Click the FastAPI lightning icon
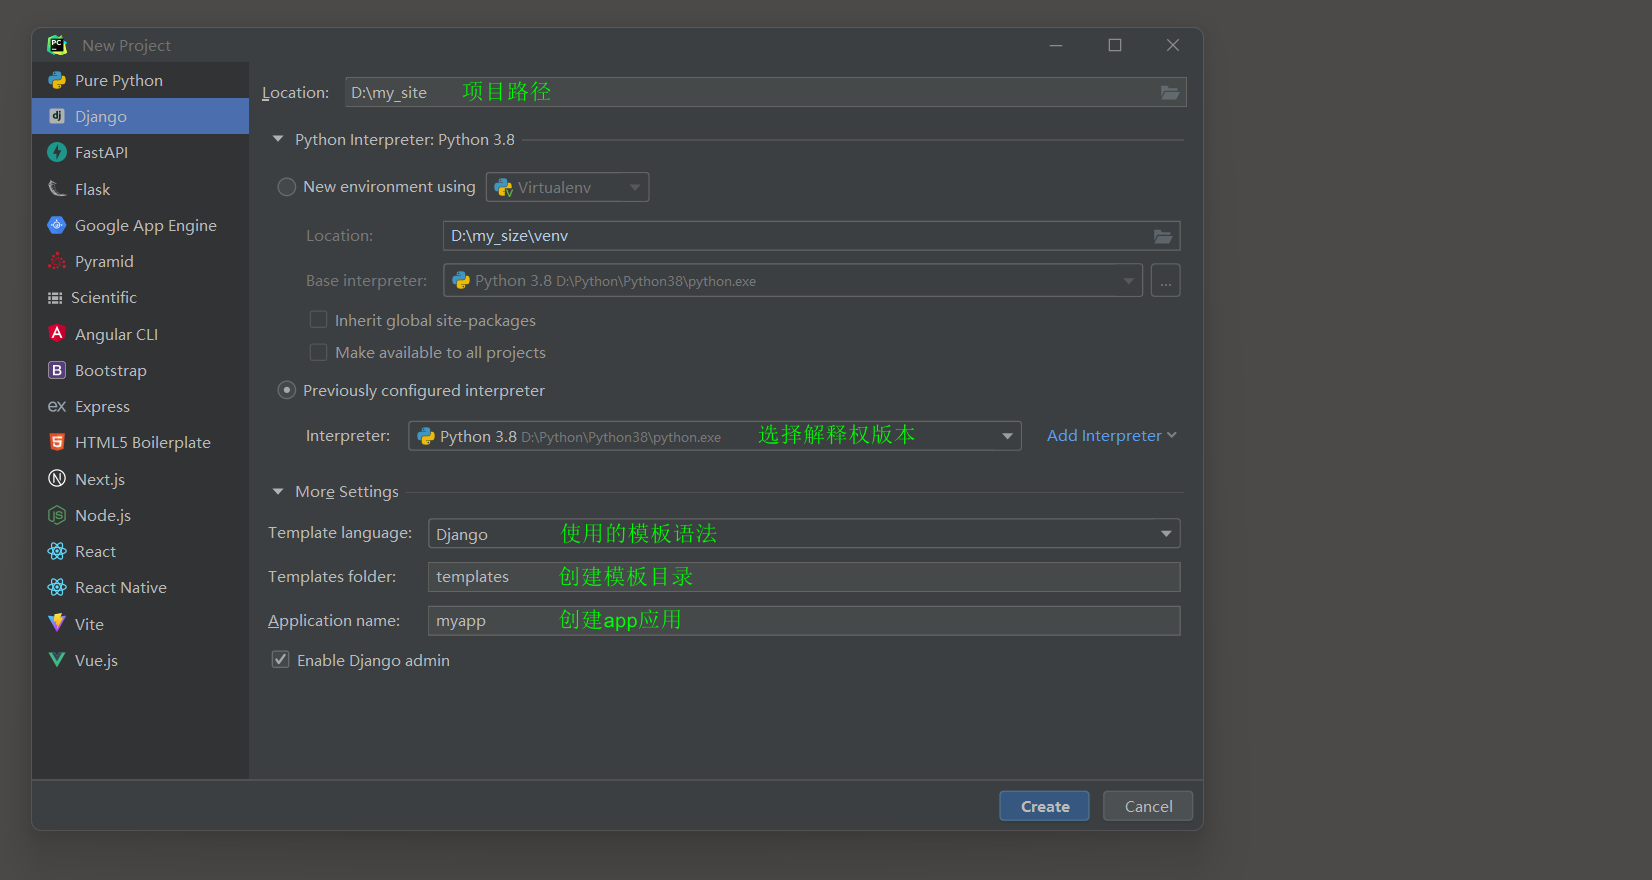Screen dimensions: 1652x880 (57, 152)
